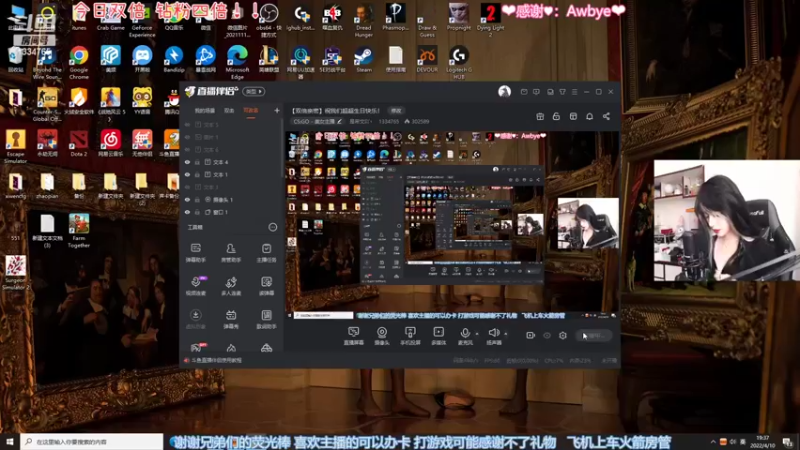
Task: Open streaming settings gear icon
Action: (563, 335)
